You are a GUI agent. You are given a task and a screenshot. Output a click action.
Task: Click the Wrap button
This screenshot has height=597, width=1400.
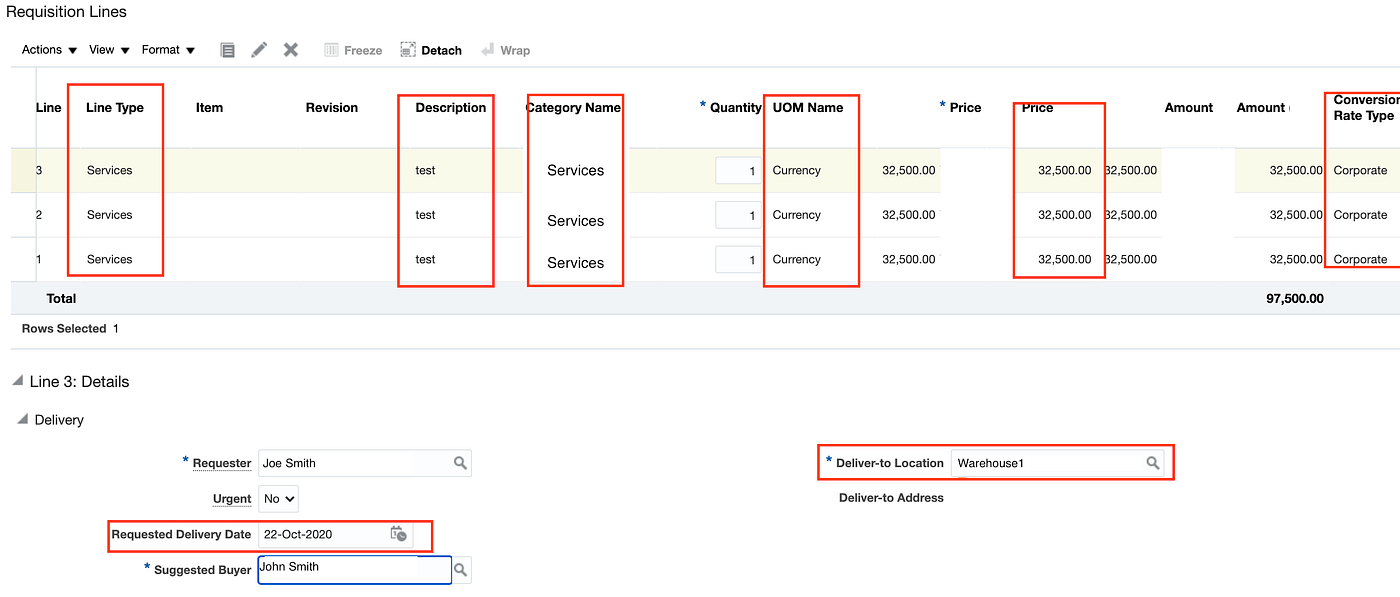(505, 49)
